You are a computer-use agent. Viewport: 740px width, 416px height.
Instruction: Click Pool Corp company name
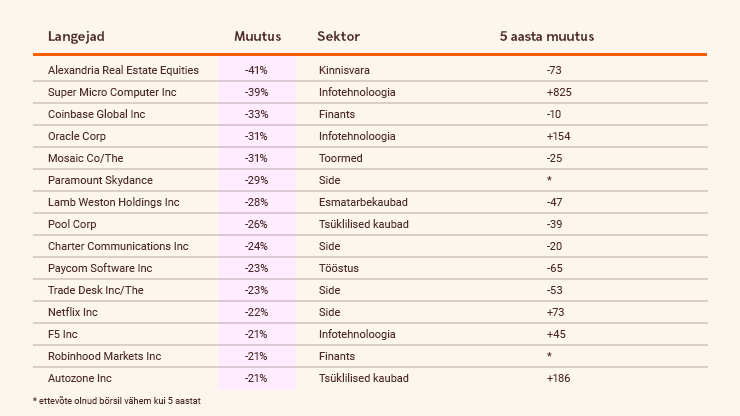click(x=72, y=224)
